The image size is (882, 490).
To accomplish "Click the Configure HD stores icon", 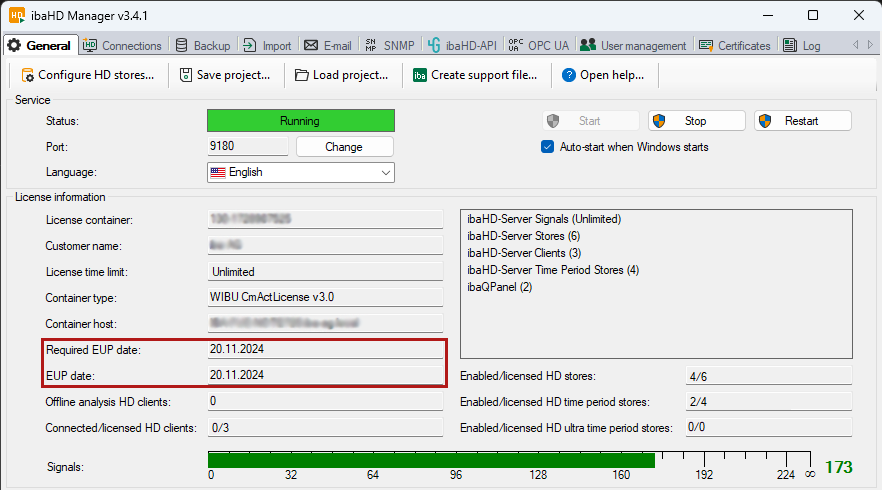I will pyautogui.click(x=28, y=75).
